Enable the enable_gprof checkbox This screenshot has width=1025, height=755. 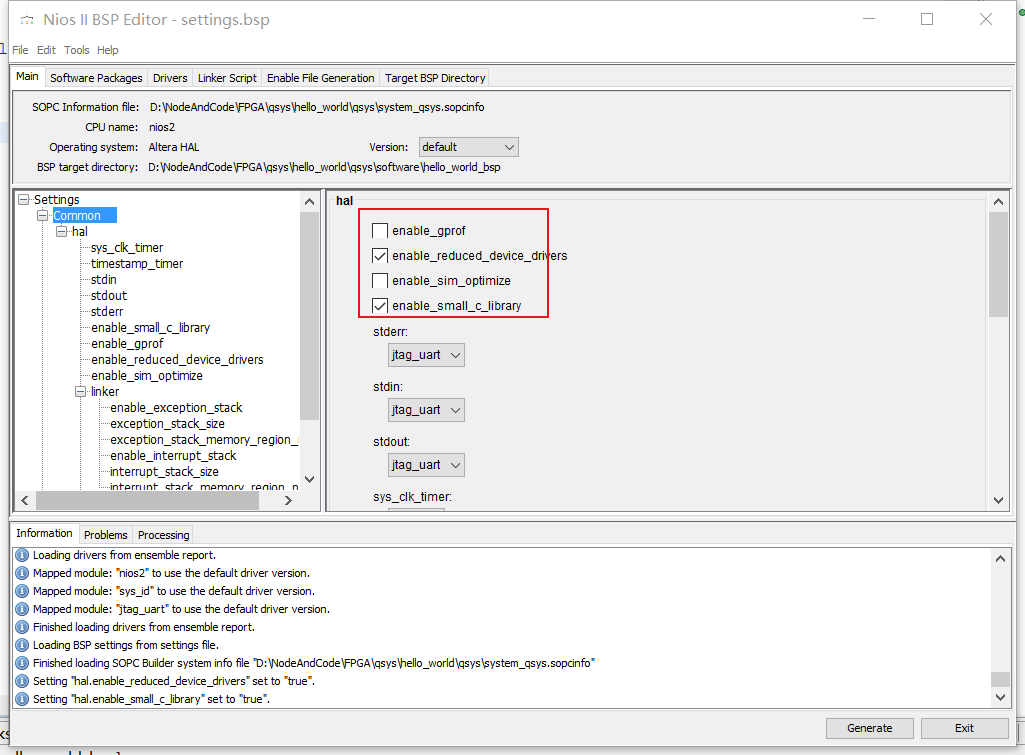pos(379,230)
